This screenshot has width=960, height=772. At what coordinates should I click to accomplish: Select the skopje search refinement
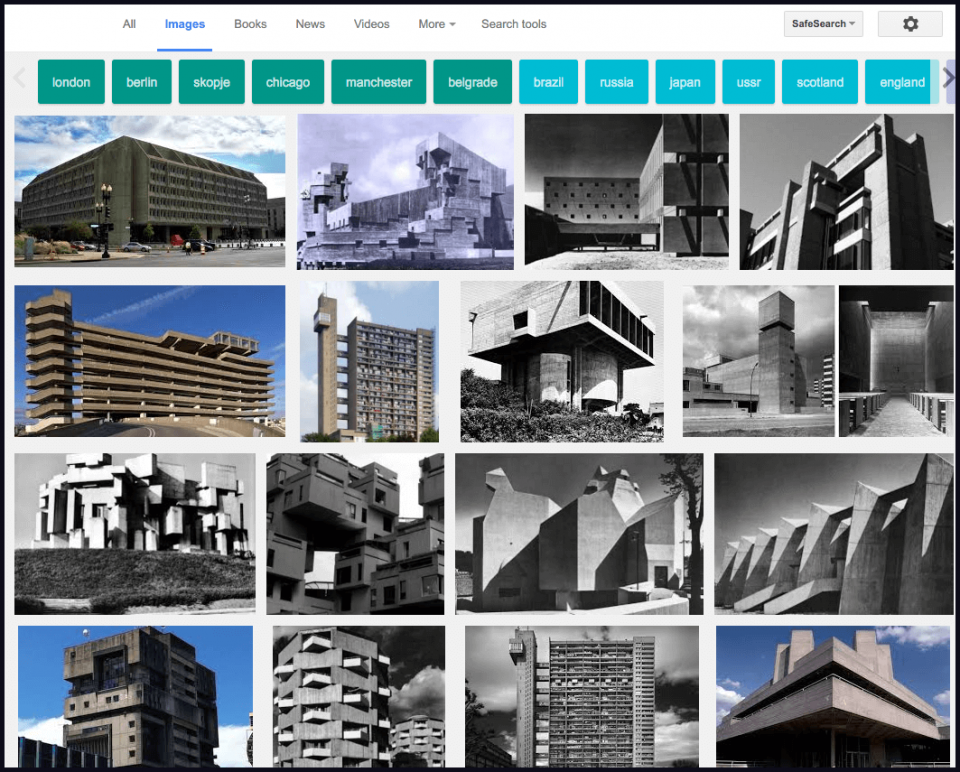tap(211, 82)
